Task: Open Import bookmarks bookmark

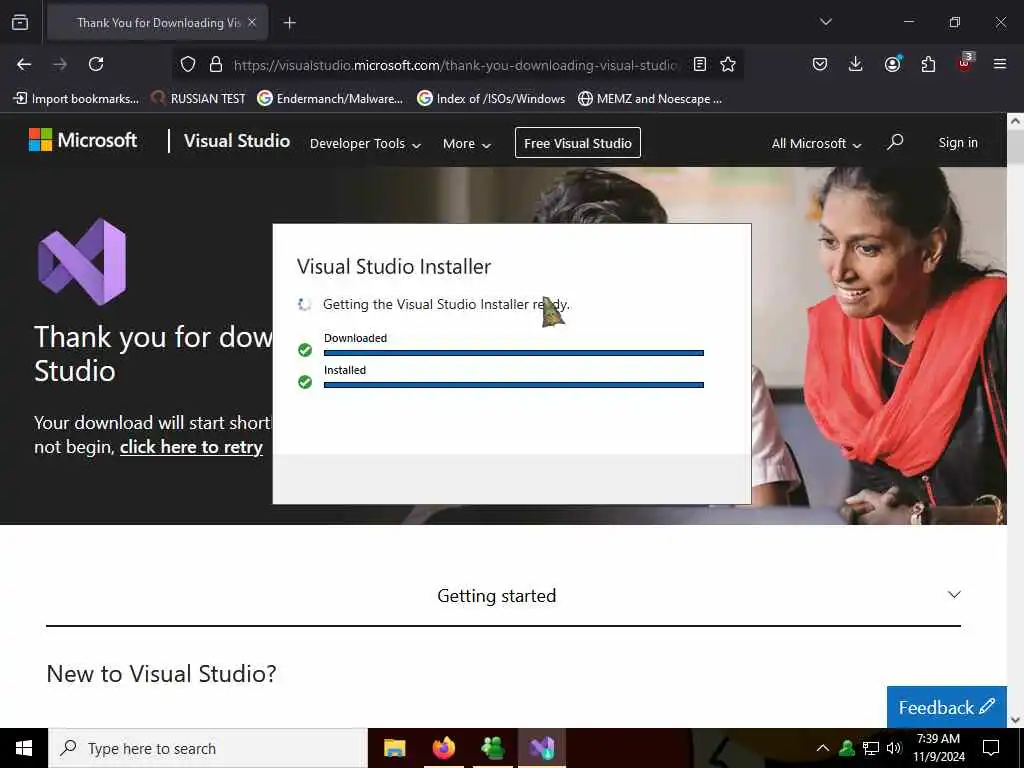Action: pos(76,99)
